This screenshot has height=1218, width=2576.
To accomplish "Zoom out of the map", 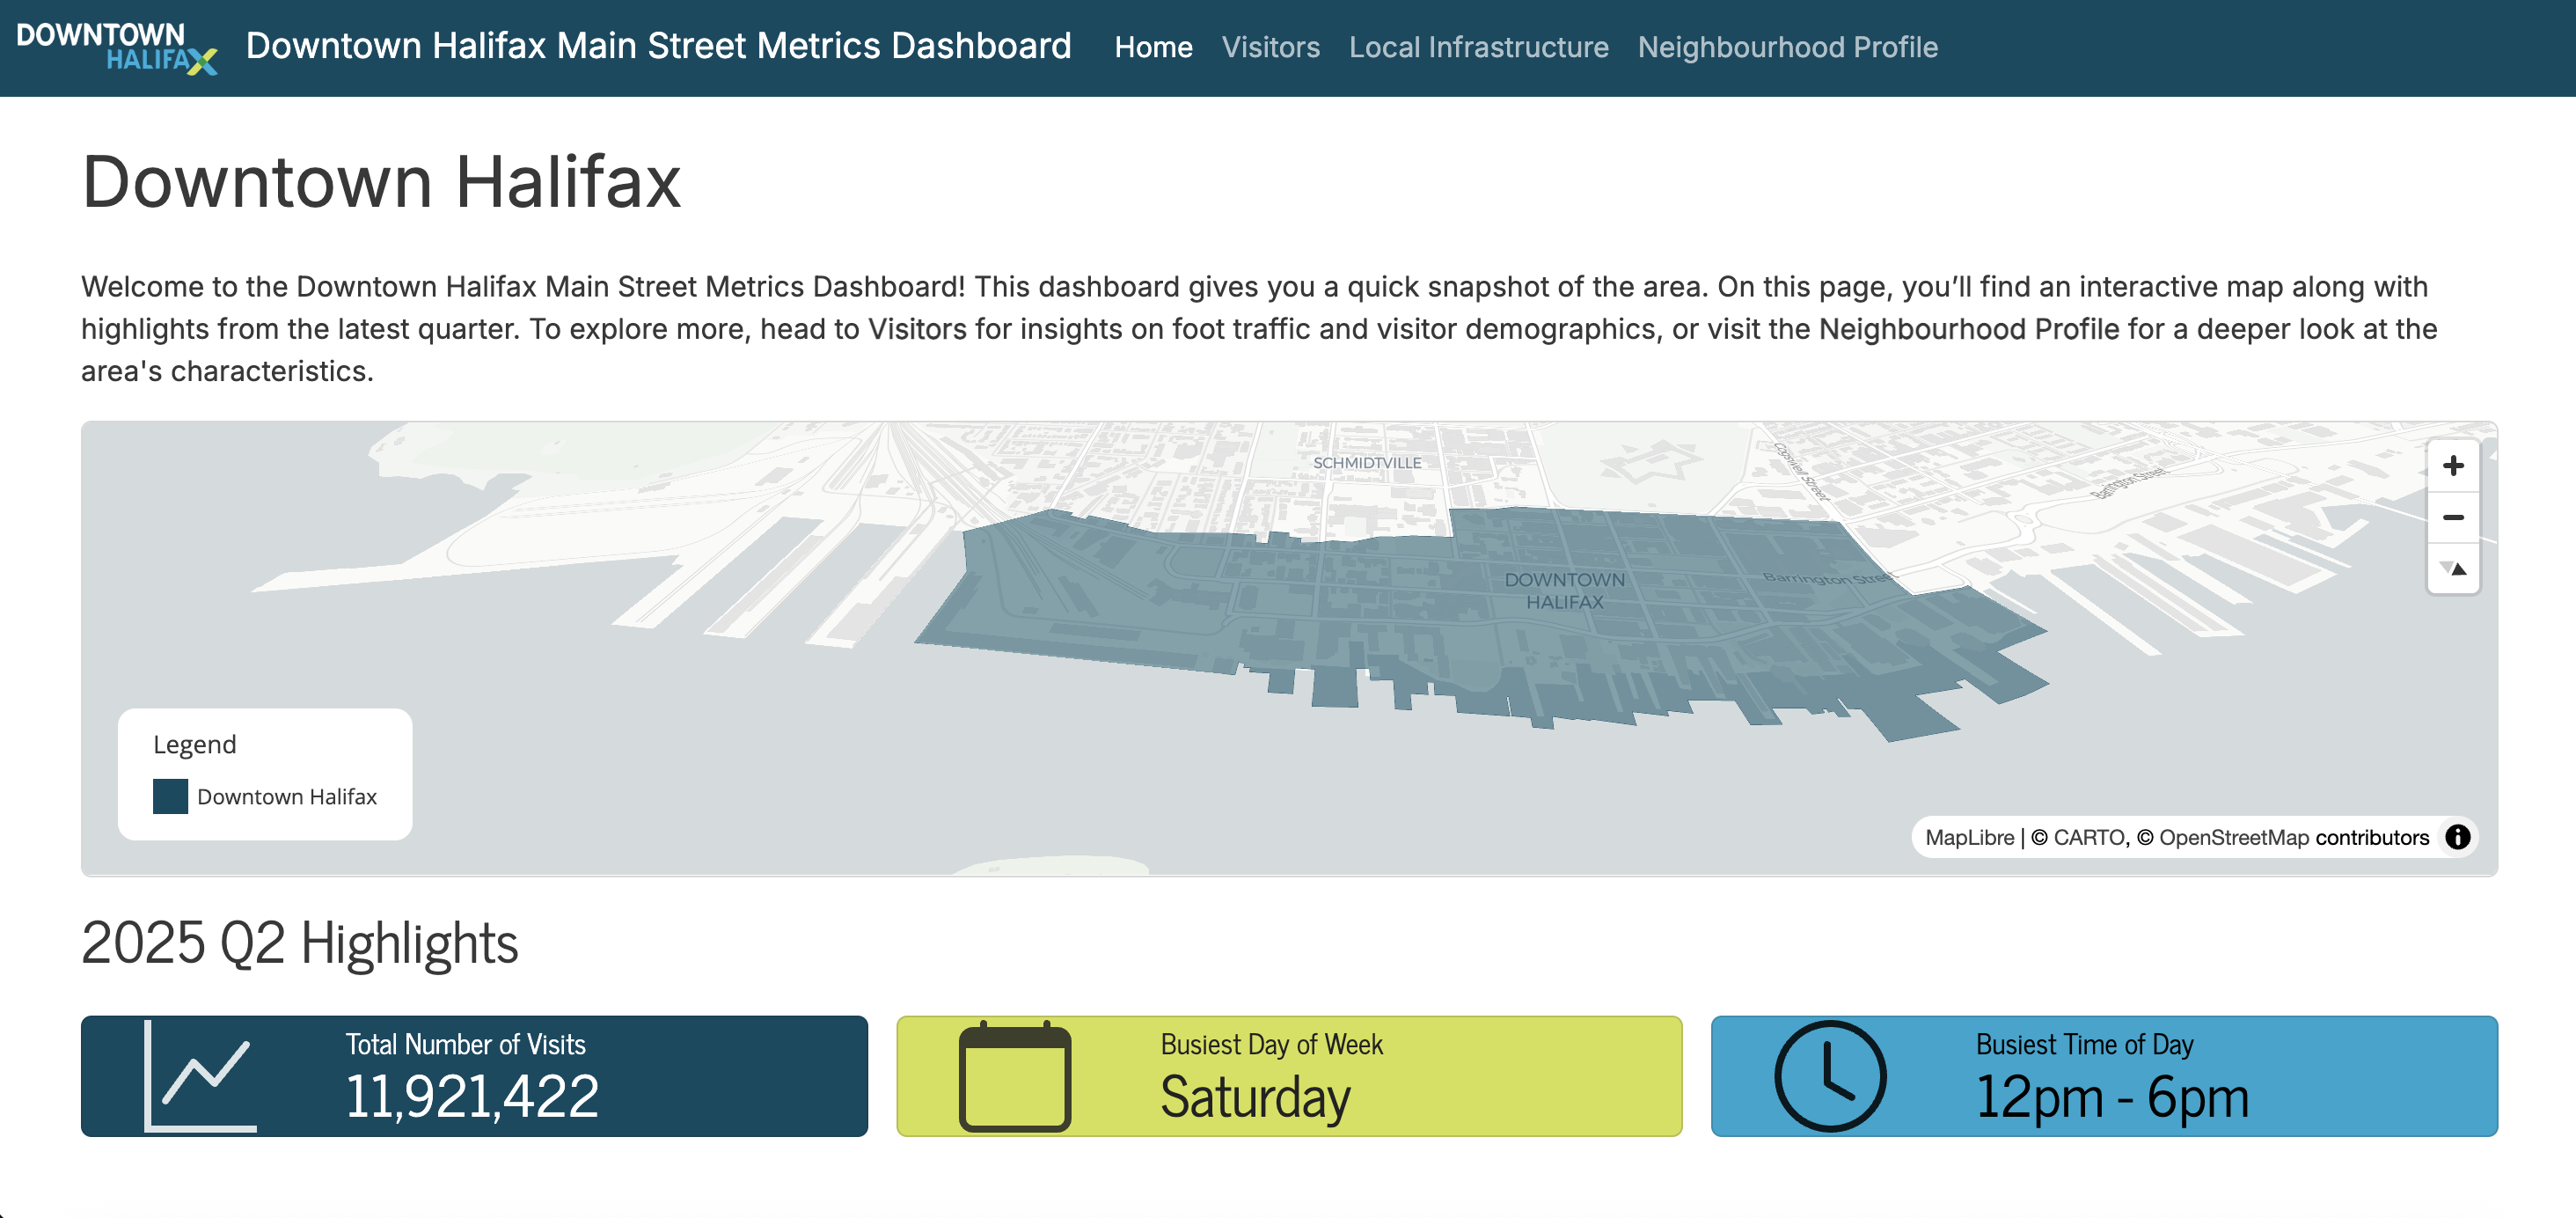I will coord(2452,517).
